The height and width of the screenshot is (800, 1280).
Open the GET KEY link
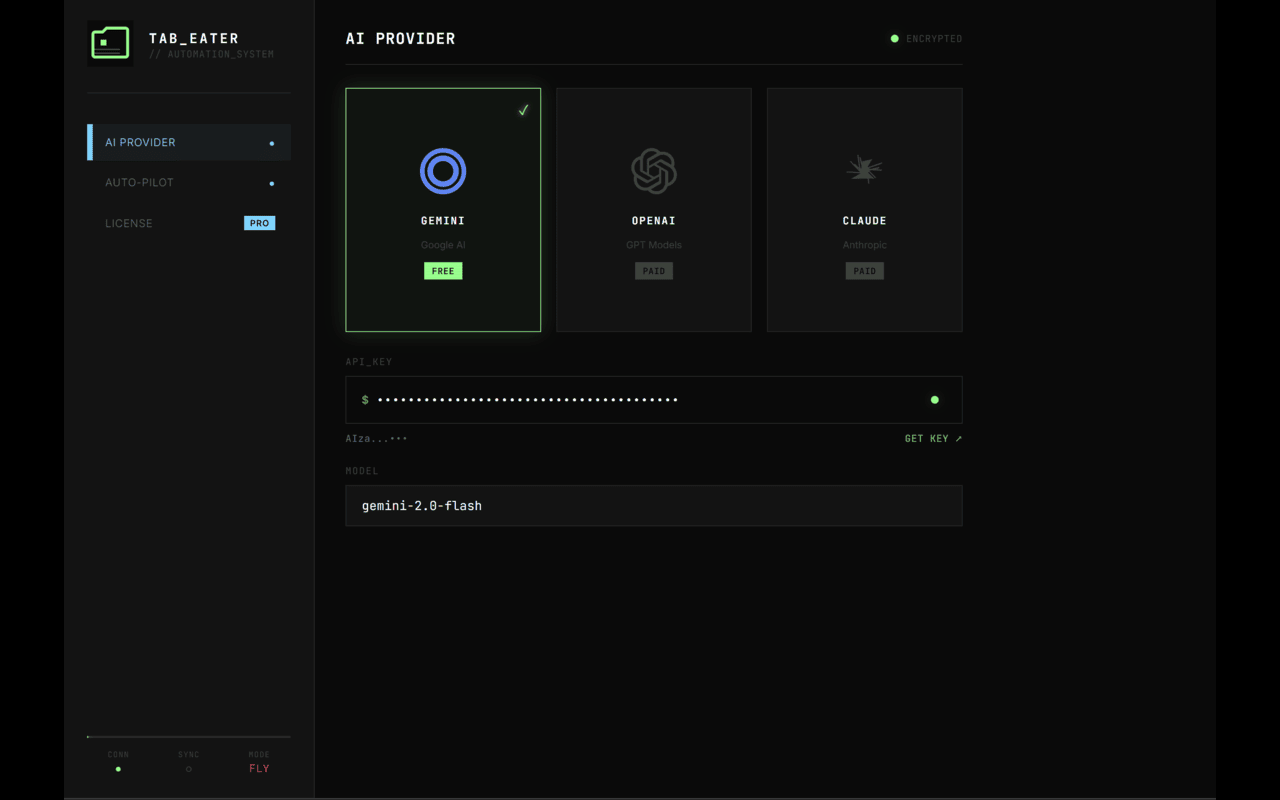[933, 438]
